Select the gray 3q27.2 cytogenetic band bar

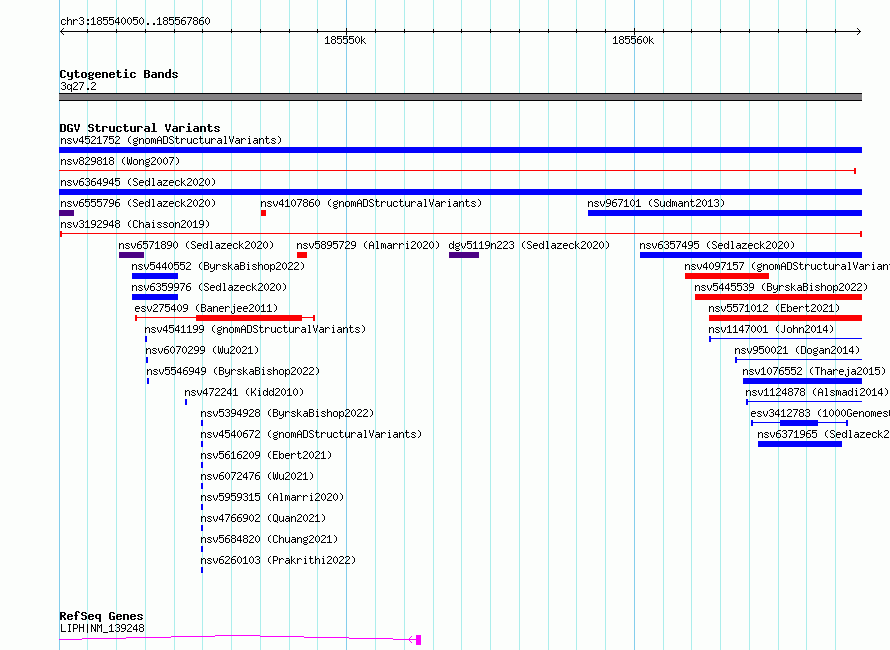click(x=460, y=97)
